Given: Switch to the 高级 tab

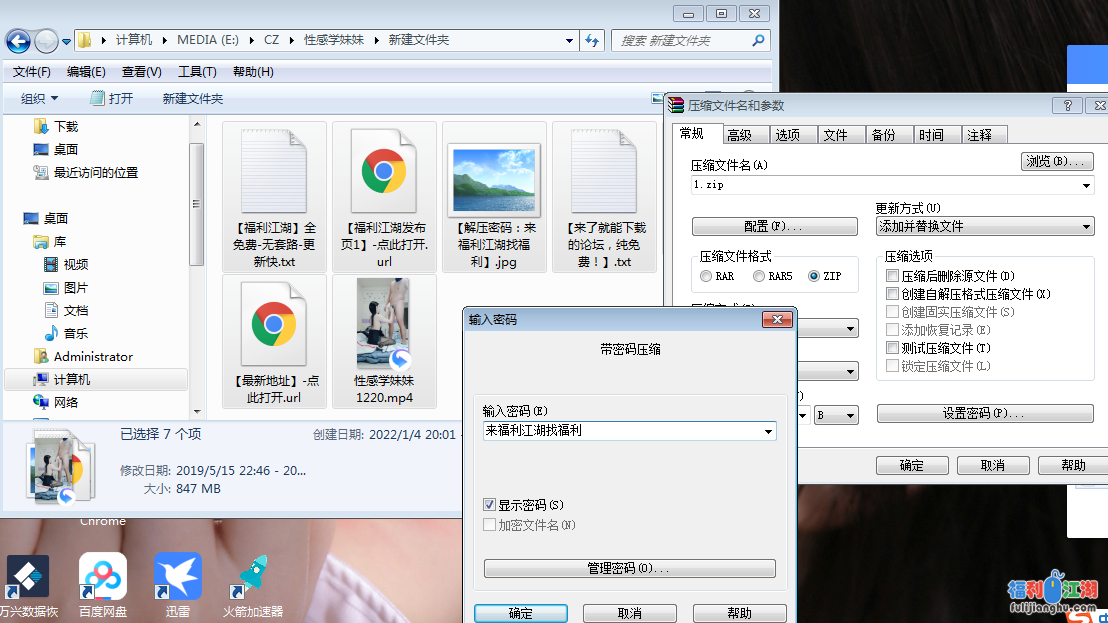Looking at the screenshot, I should [x=740, y=135].
